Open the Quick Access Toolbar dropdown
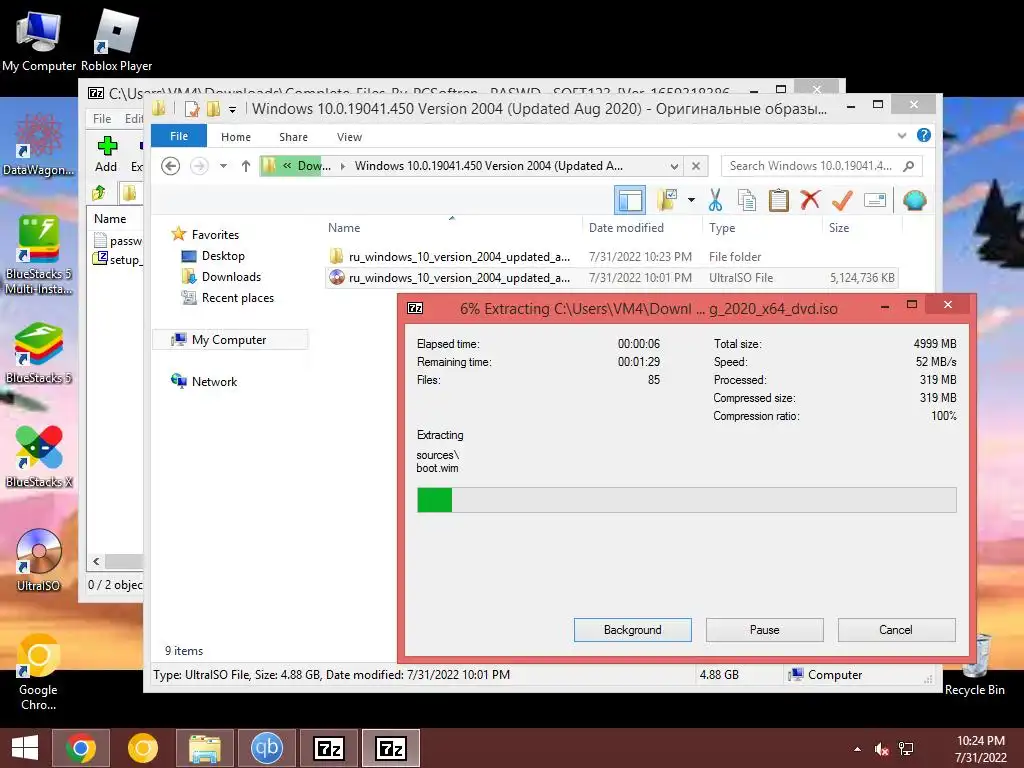Image resolution: width=1024 pixels, height=768 pixels. 232,110
